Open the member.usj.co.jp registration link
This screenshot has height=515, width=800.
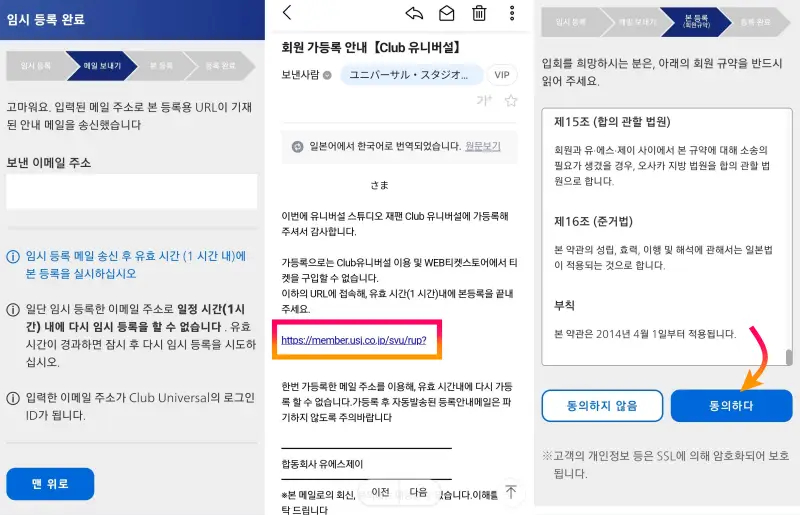(354, 340)
